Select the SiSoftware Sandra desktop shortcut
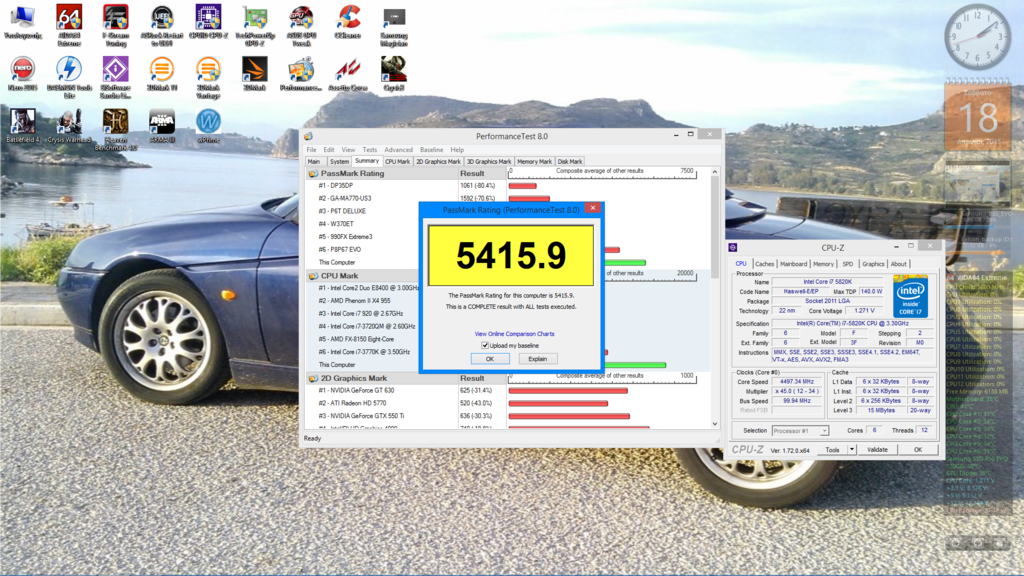The image size is (1024, 576). (x=116, y=77)
